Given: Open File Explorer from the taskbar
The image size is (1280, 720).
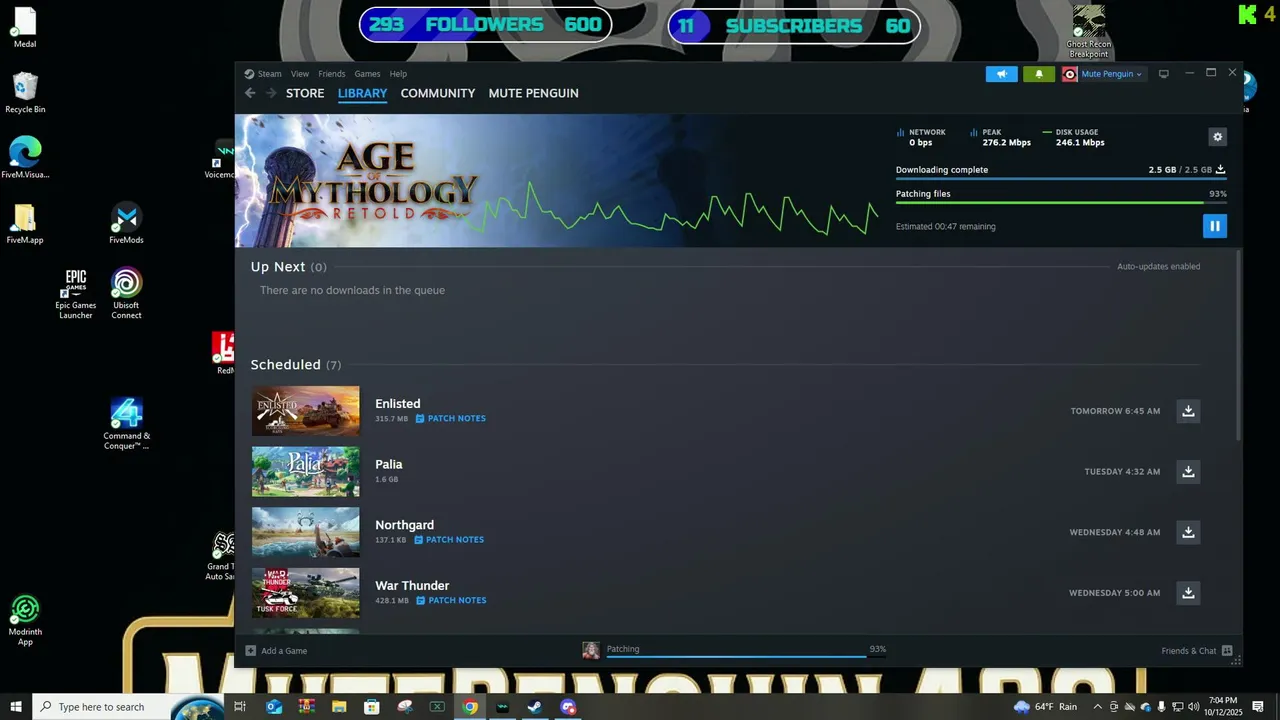Looking at the screenshot, I should (339, 707).
